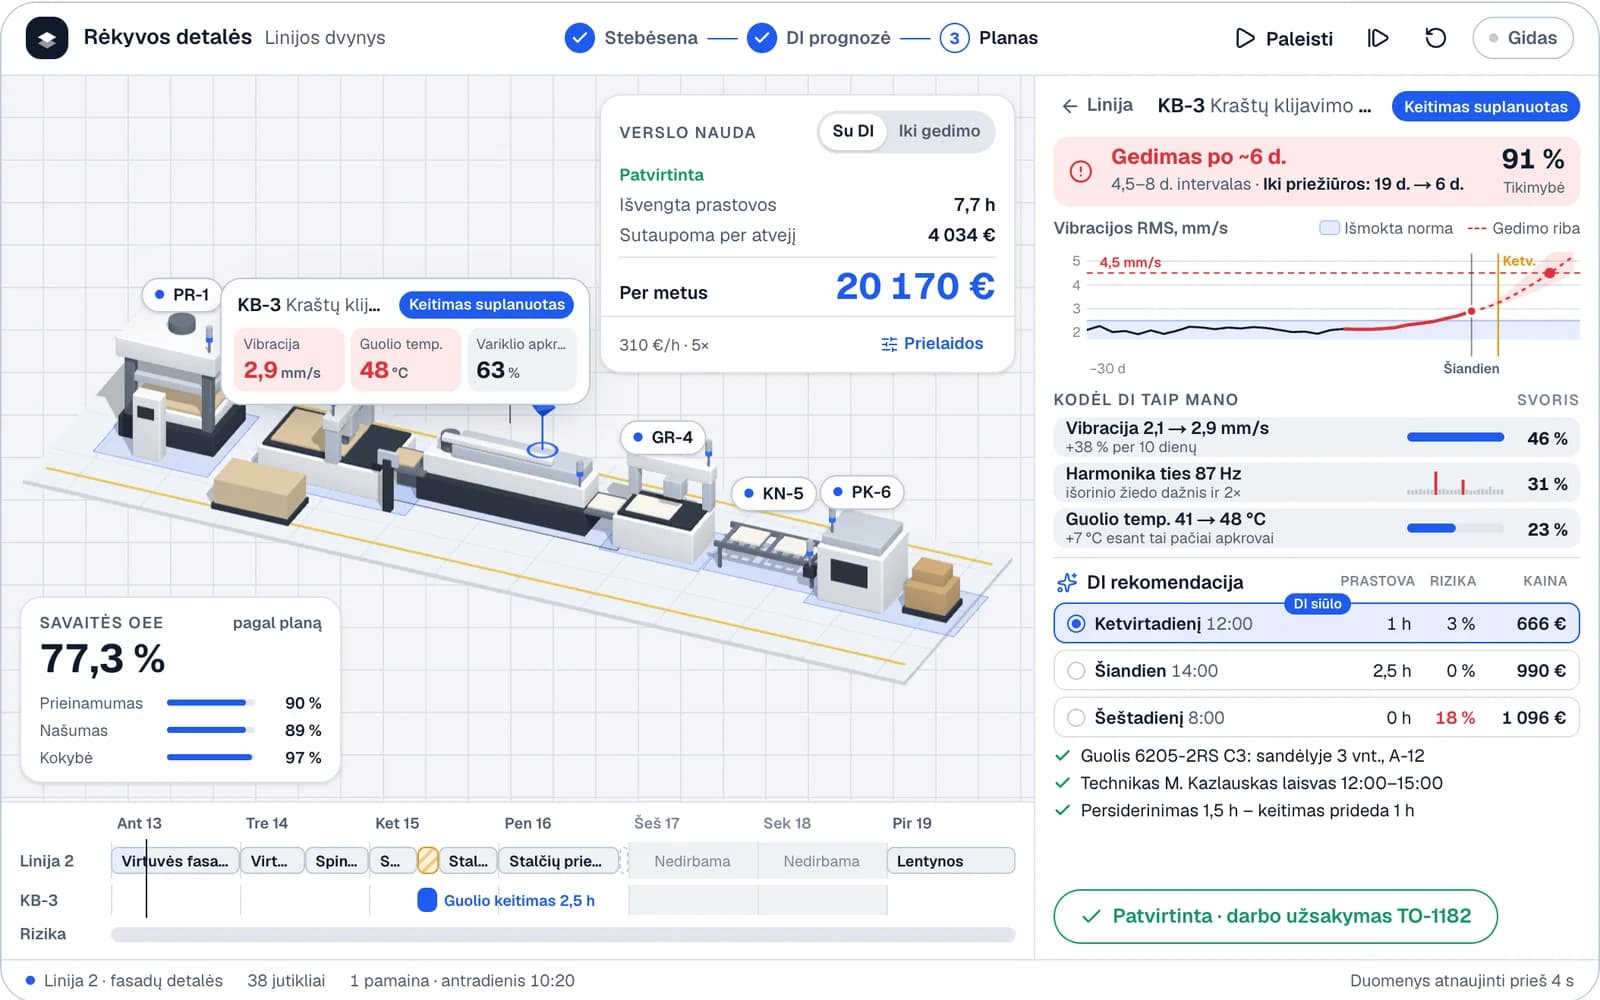
Task: Click the Paleisti play button
Action: tap(1284, 38)
